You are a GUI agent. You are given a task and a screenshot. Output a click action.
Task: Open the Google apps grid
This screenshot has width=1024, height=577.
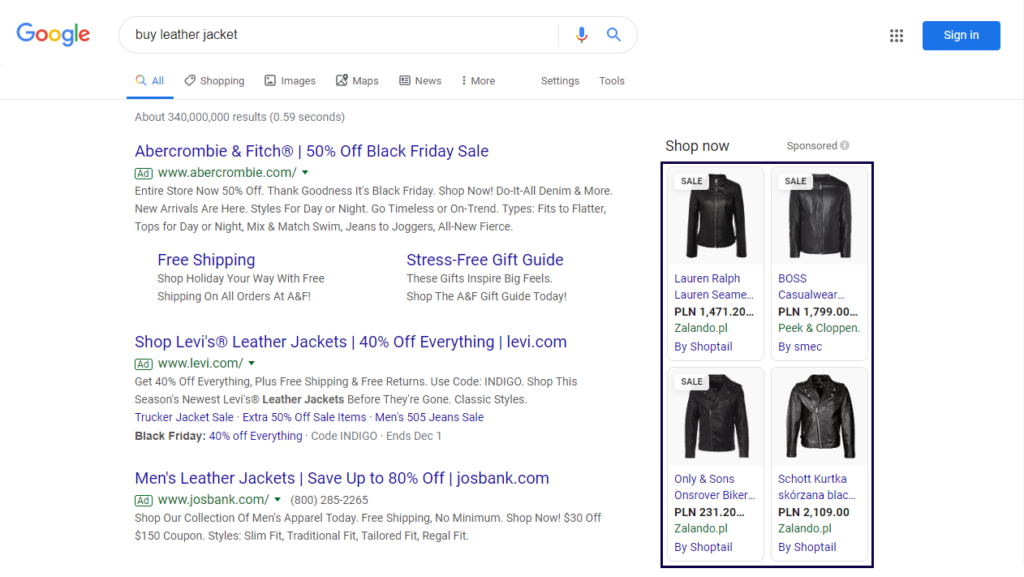[x=896, y=35]
